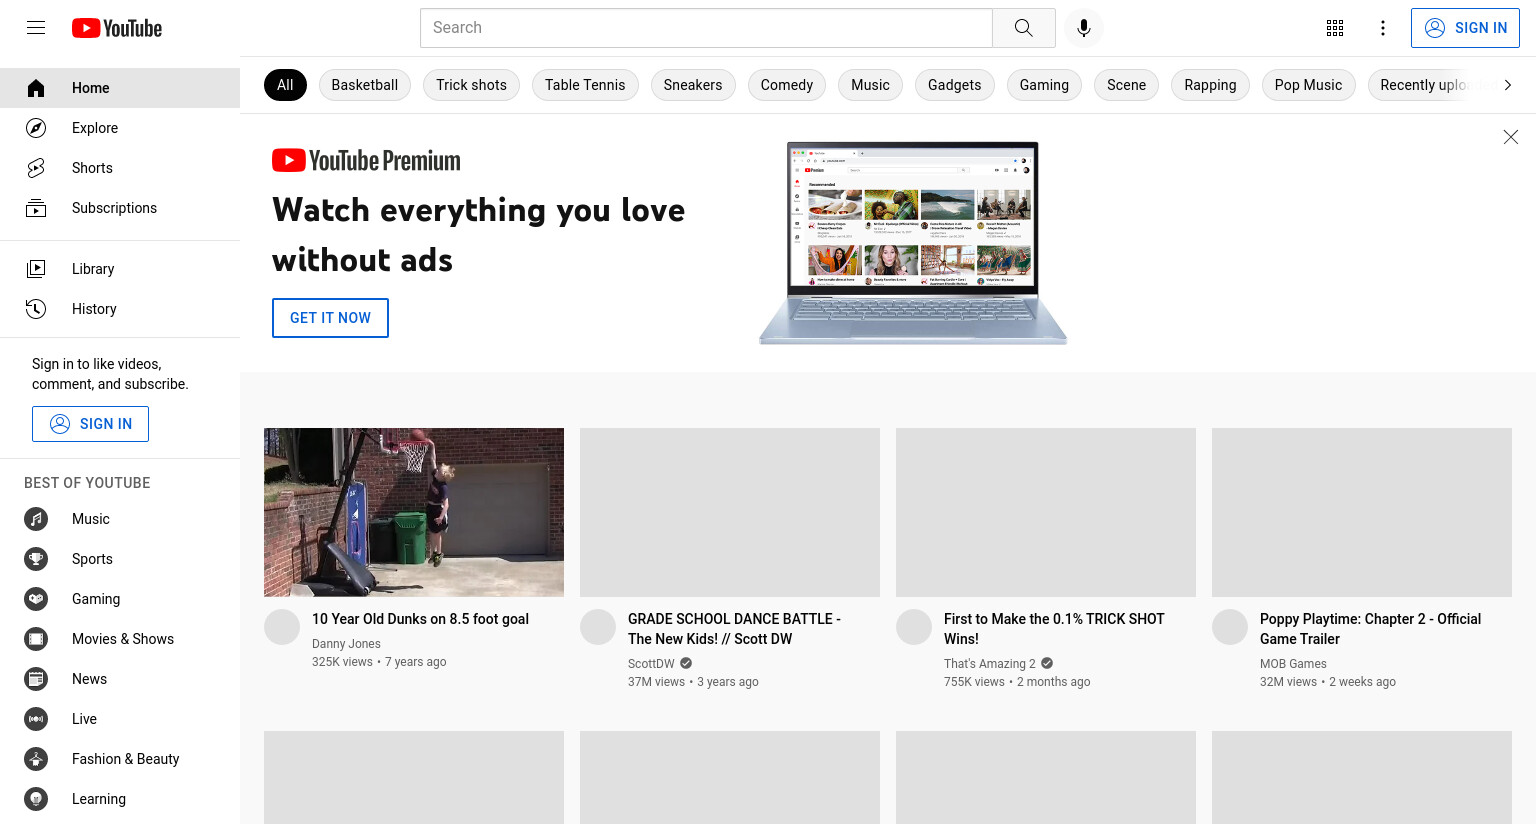The height and width of the screenshot is (824, 1536).
Task: Select the Music filter chip
Action: 870,85
